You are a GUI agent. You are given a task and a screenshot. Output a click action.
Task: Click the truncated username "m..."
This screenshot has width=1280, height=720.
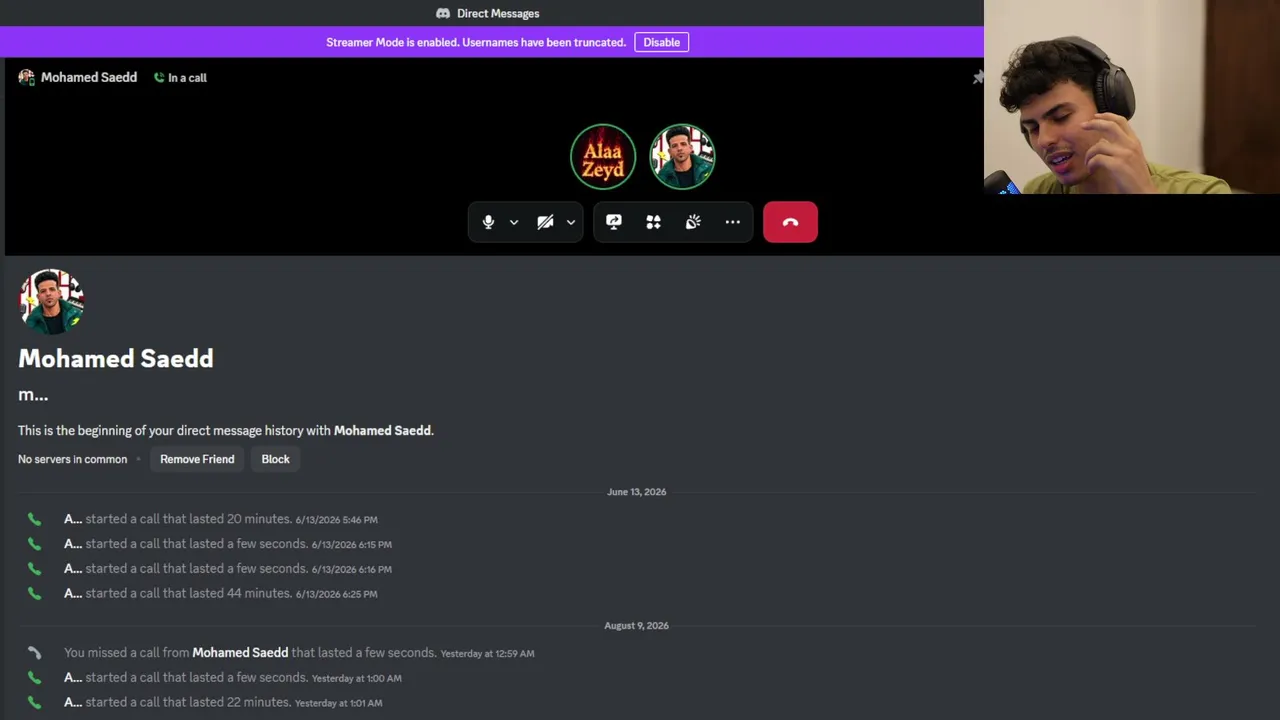[x=33, y=395]
